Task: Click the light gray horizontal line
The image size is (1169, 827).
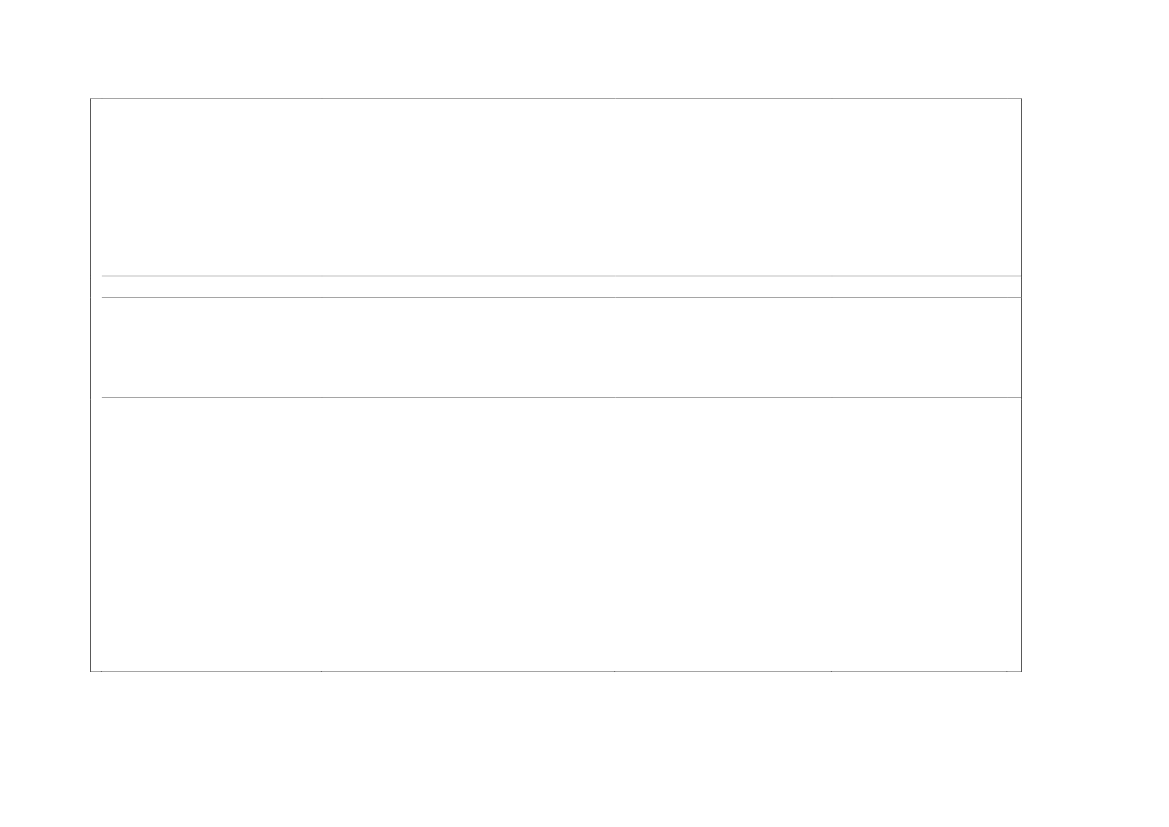Action: click(x=561, y=276)
